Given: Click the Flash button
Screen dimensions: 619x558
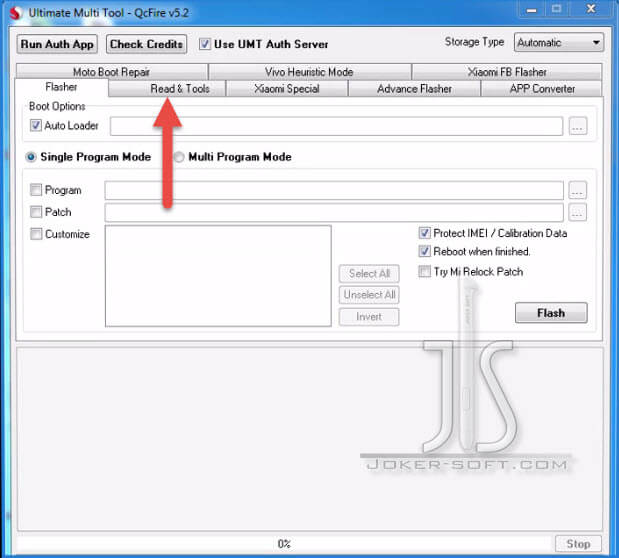Looking at the screenshot, I should (551, 313).
